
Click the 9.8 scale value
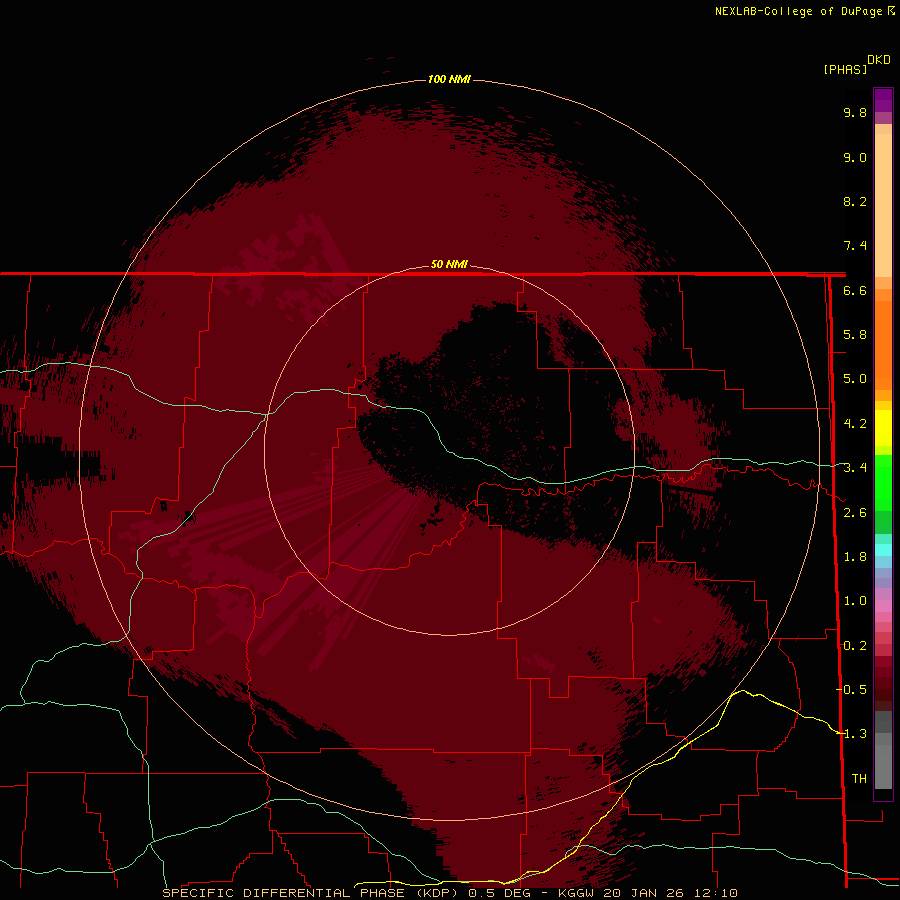[855, 112]
